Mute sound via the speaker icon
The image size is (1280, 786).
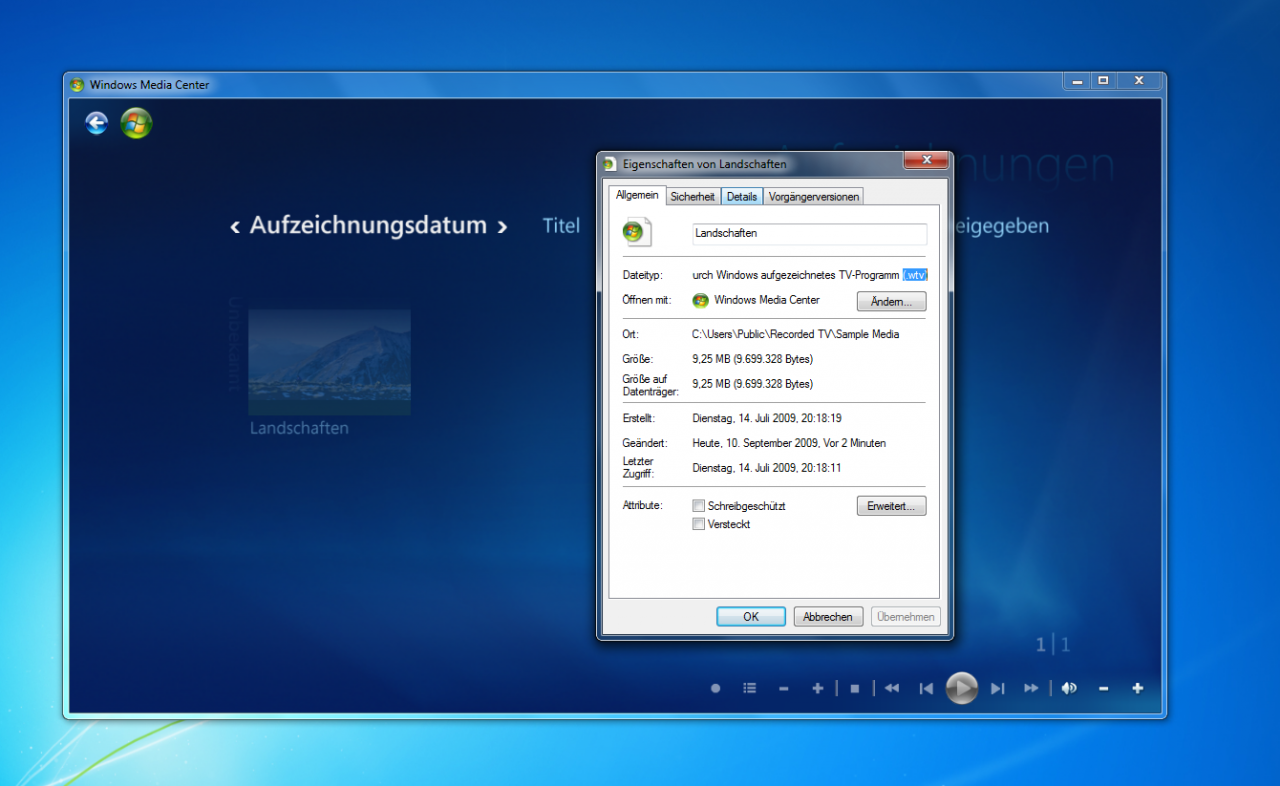coord(1069,688)
